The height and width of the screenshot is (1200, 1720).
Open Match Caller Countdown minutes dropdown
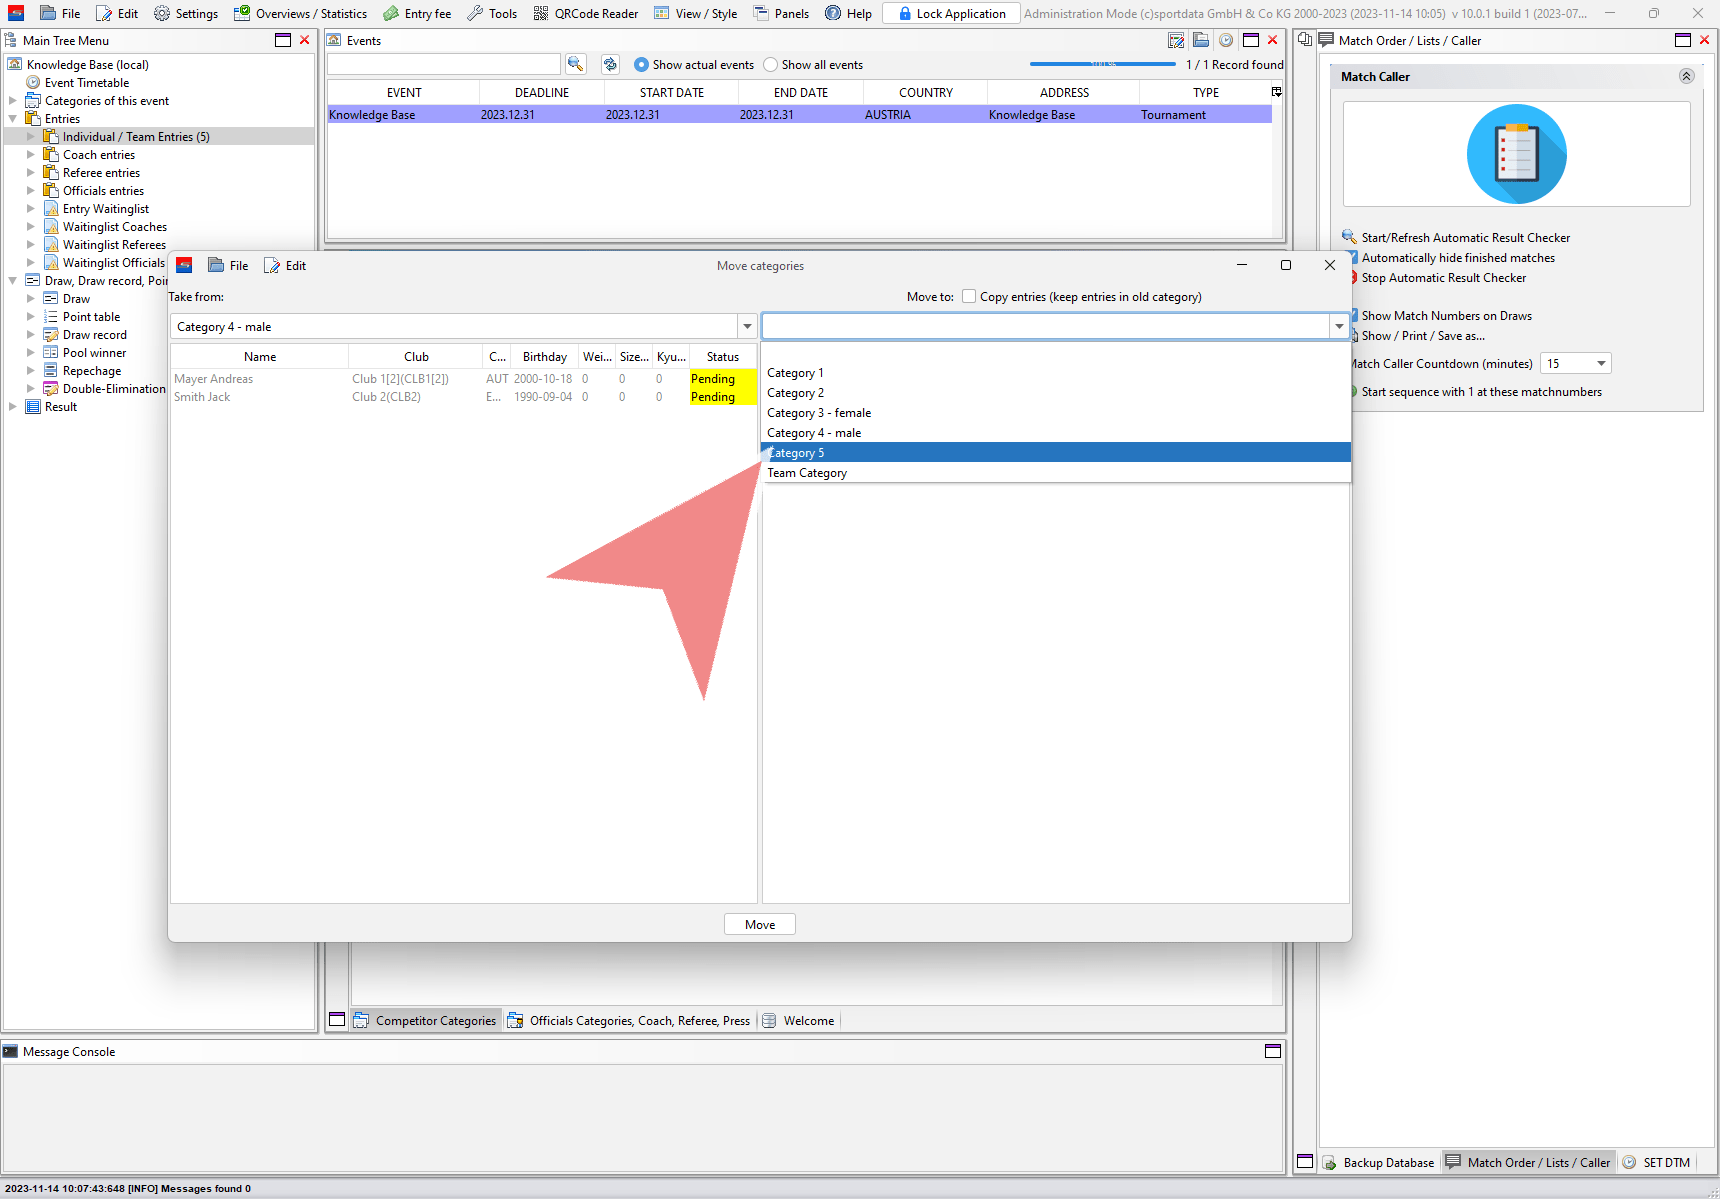click(x=1601, y=364)
